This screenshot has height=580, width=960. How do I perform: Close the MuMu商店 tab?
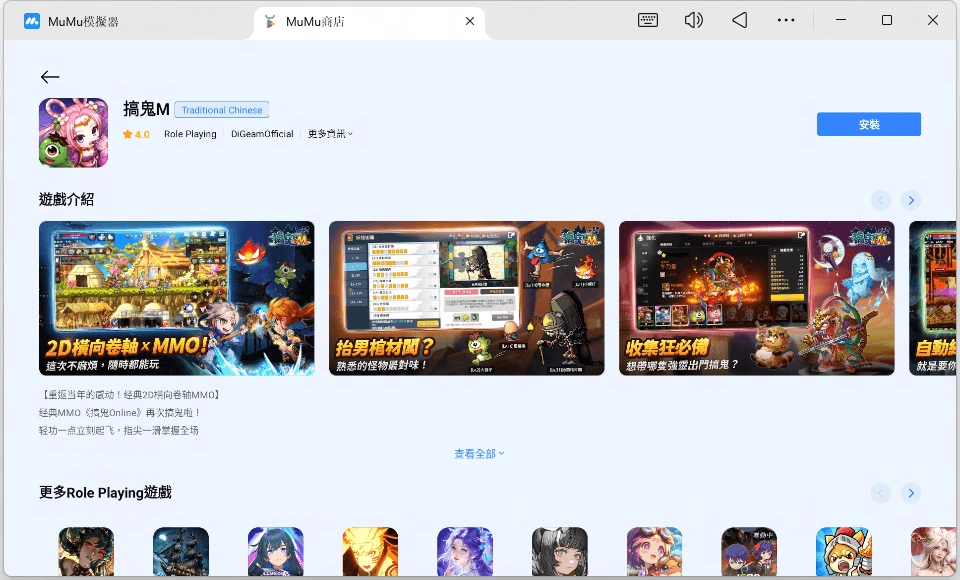click(x=470, y=21)
